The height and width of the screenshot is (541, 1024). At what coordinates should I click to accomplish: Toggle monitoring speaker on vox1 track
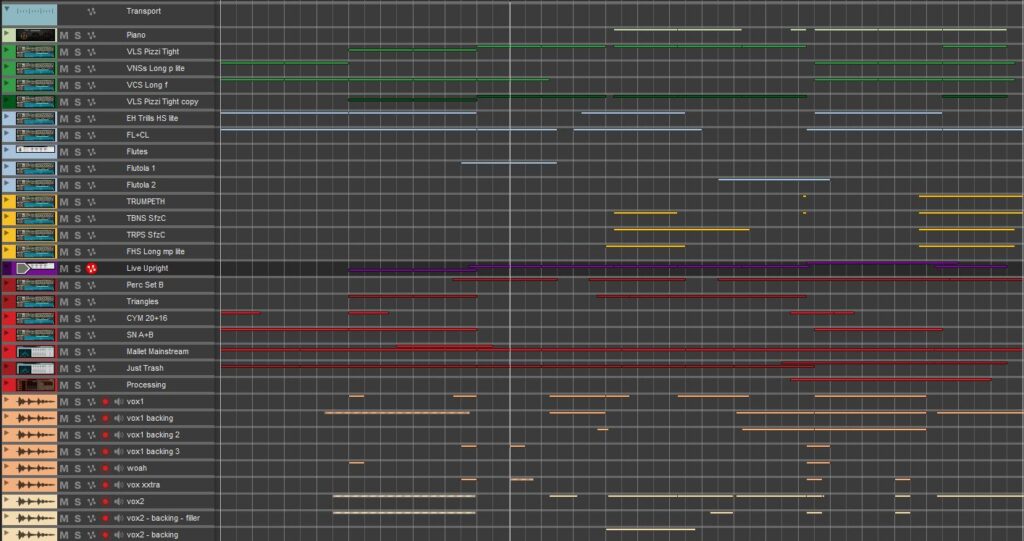pyautogui.click(x=118, y=402)
